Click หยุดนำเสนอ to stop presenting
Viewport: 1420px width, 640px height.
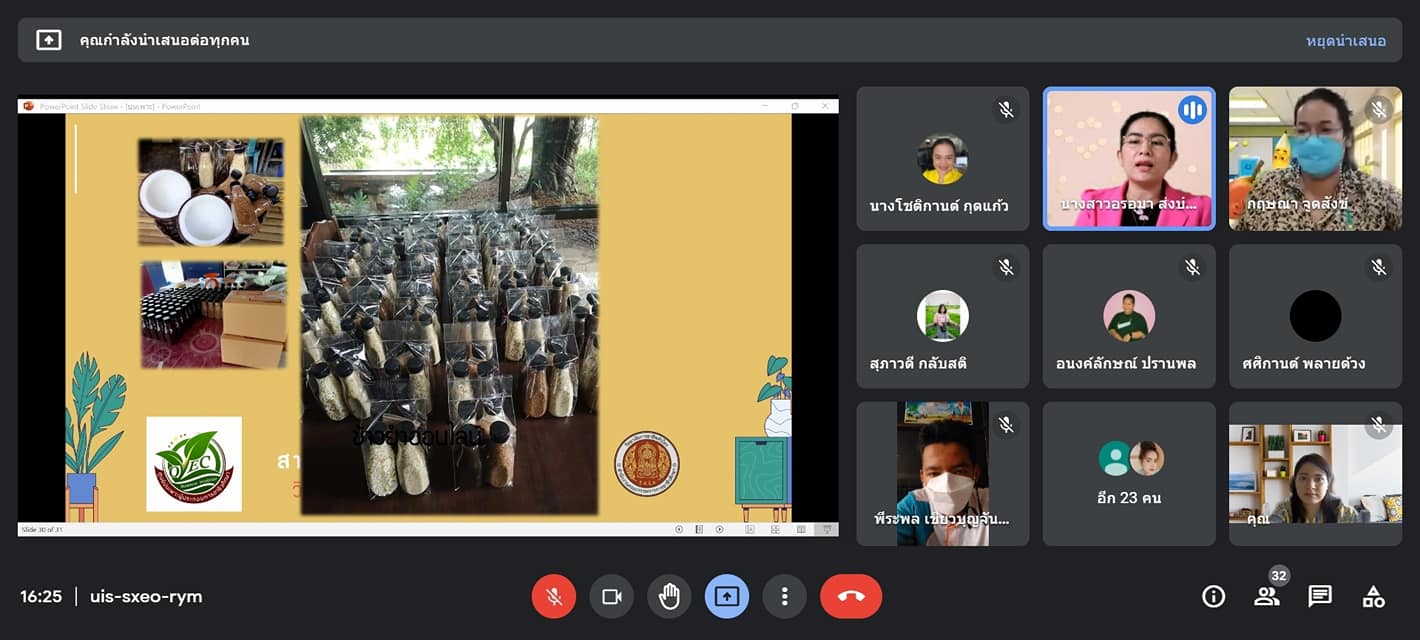(x=1345, y=41)
